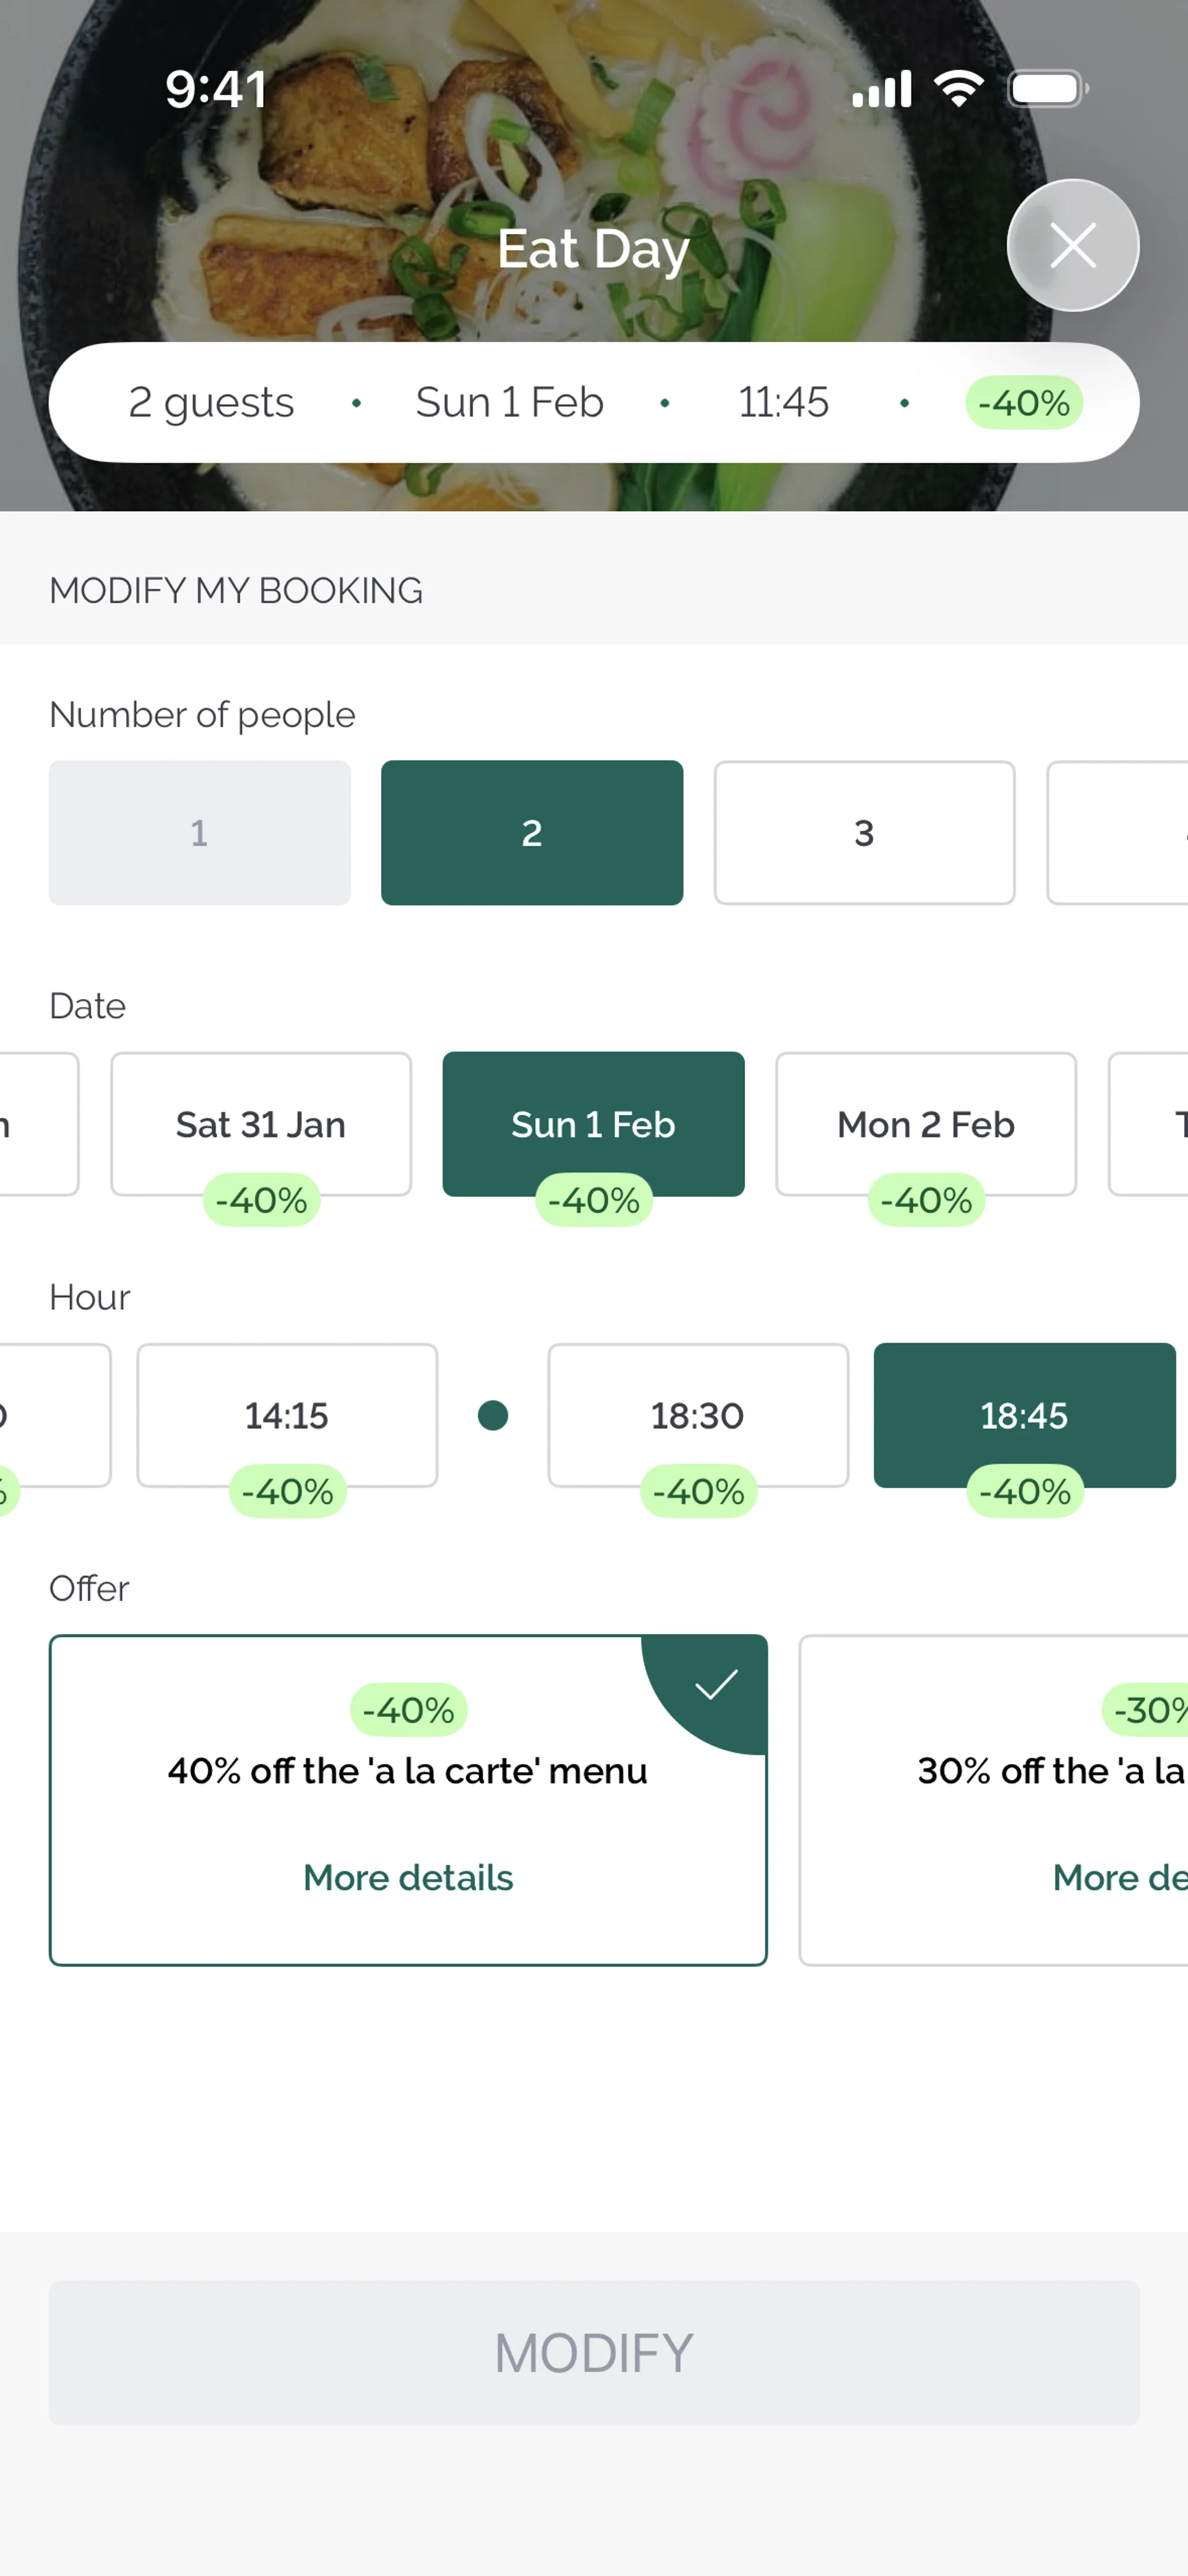Image resolution: width=1188 pixels, height=2576 pixels.
Task: Tap the -40% badge under Sat 31 Jan
Action: point(261,1200)
